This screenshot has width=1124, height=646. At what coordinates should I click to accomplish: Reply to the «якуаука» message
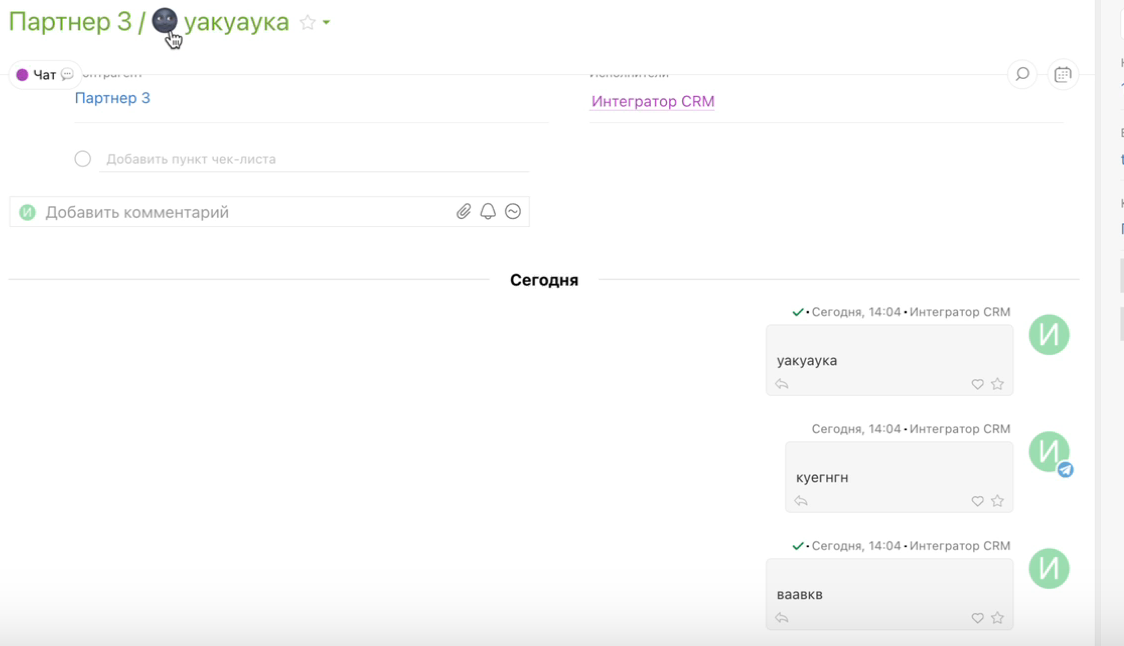(782, 384)
